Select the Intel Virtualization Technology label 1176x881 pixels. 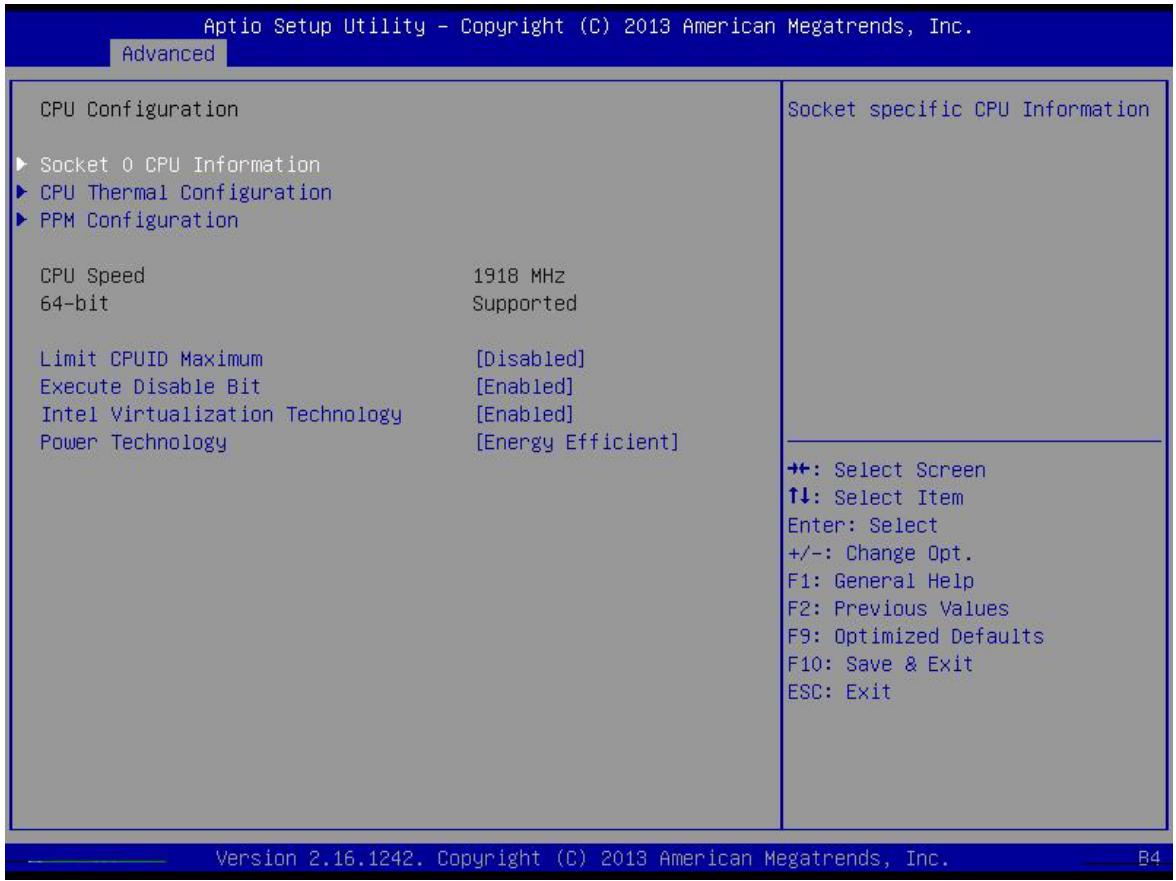(x=221, y=414)
